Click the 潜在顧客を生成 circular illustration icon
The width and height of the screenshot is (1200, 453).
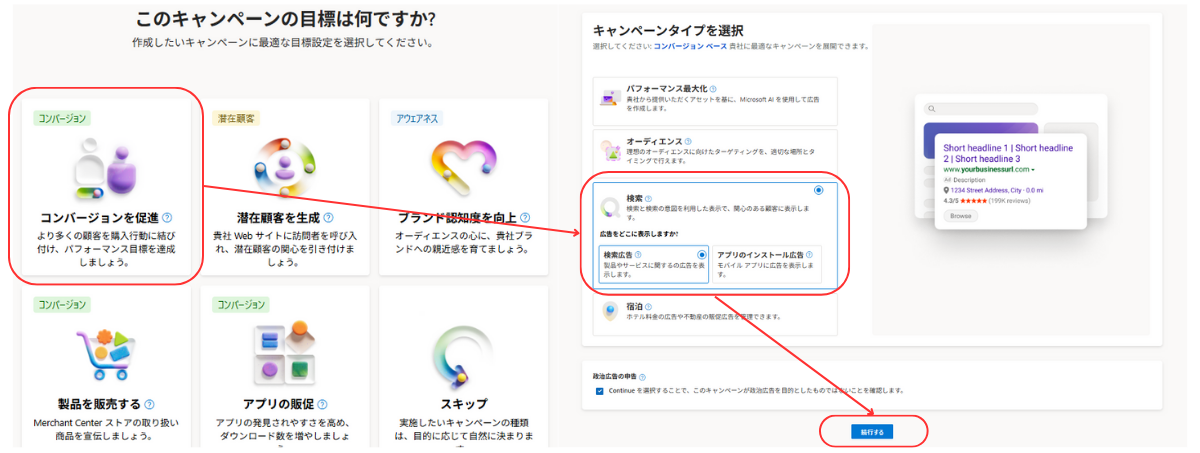click(284, 167)
